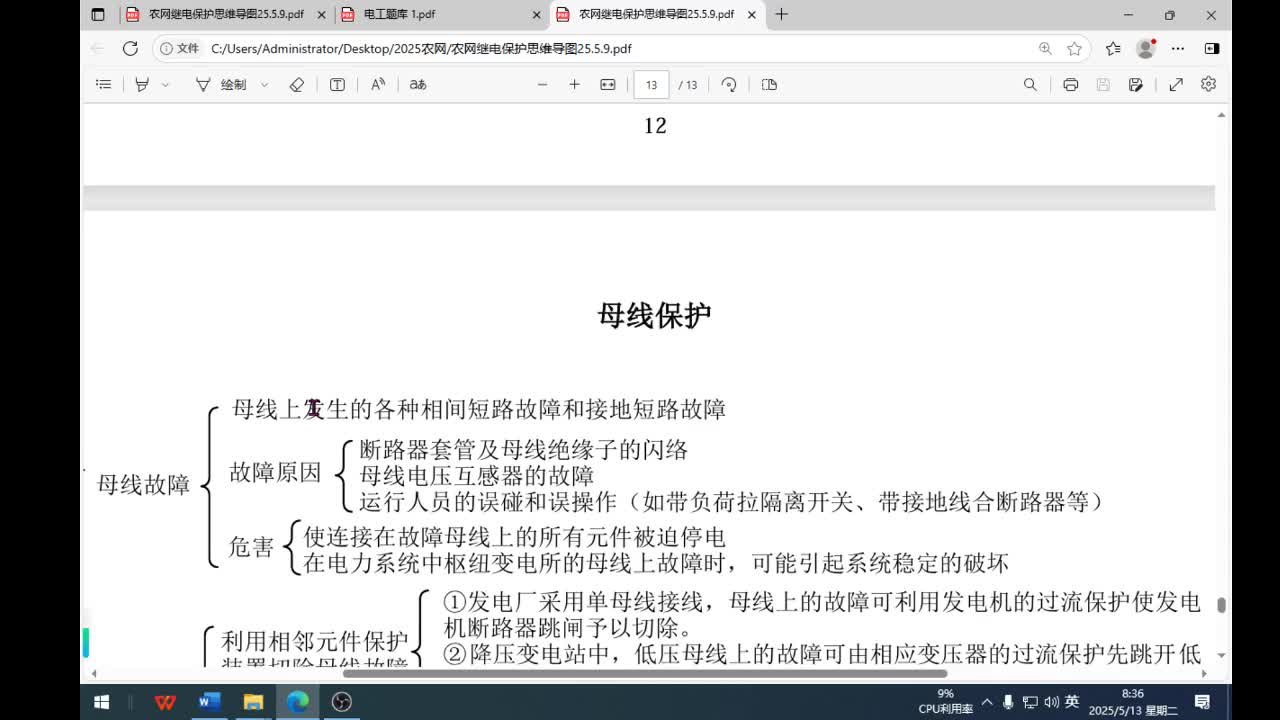The height and width of the screenshot is (720, 1280).
Task: Click the Save PDF icon
Action: coord(1103,85)
